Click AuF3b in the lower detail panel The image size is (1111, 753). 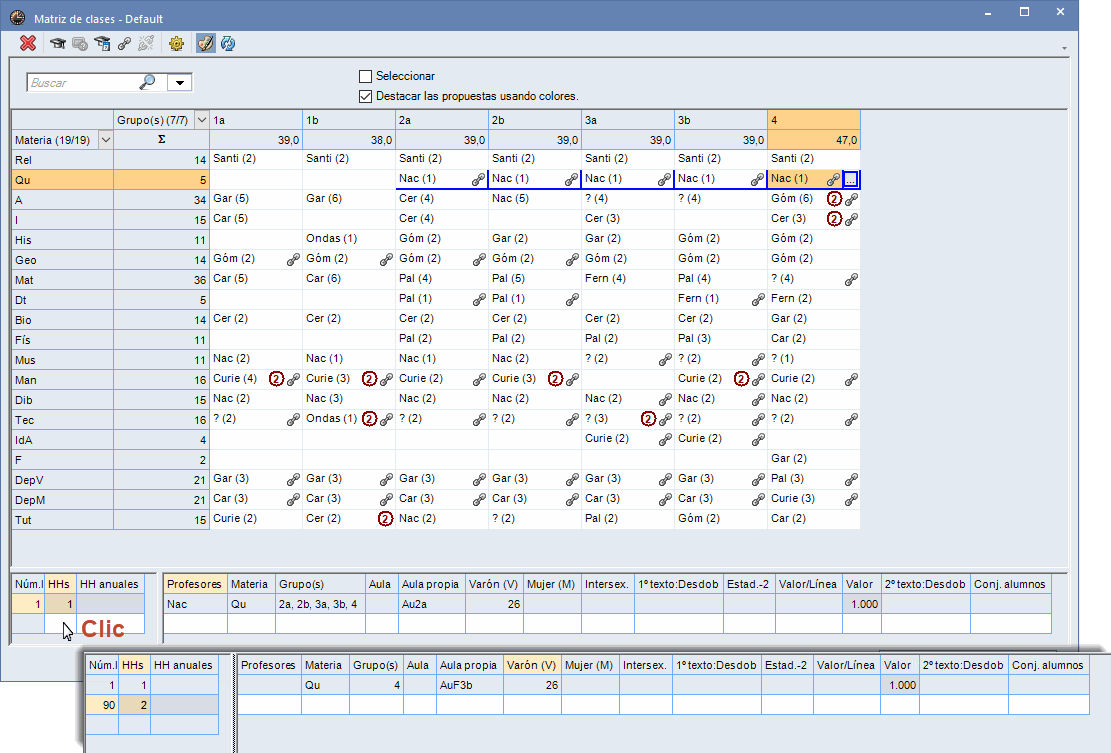[x=468, y=685]
